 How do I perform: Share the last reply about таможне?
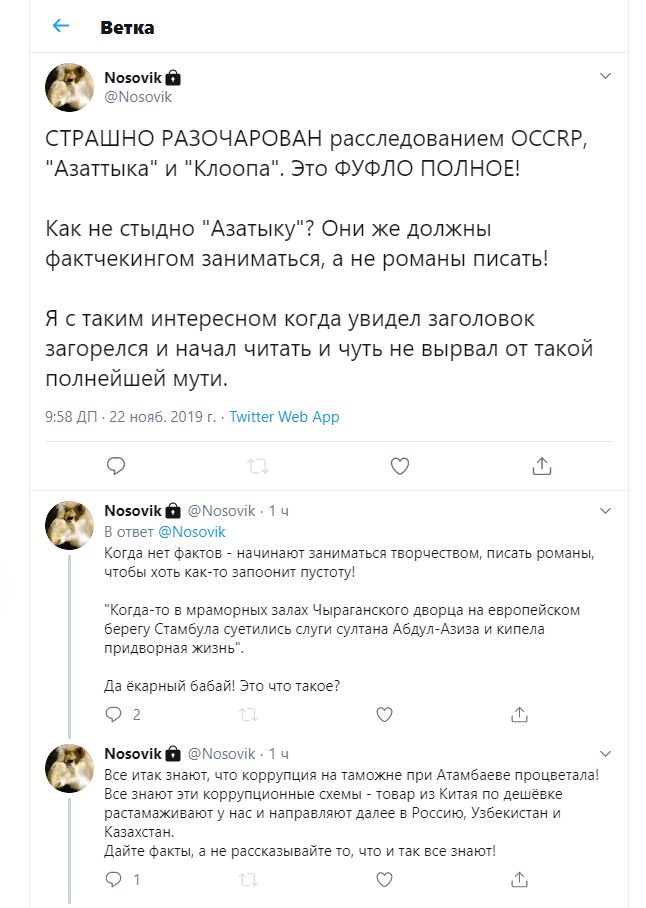[518, 880]
